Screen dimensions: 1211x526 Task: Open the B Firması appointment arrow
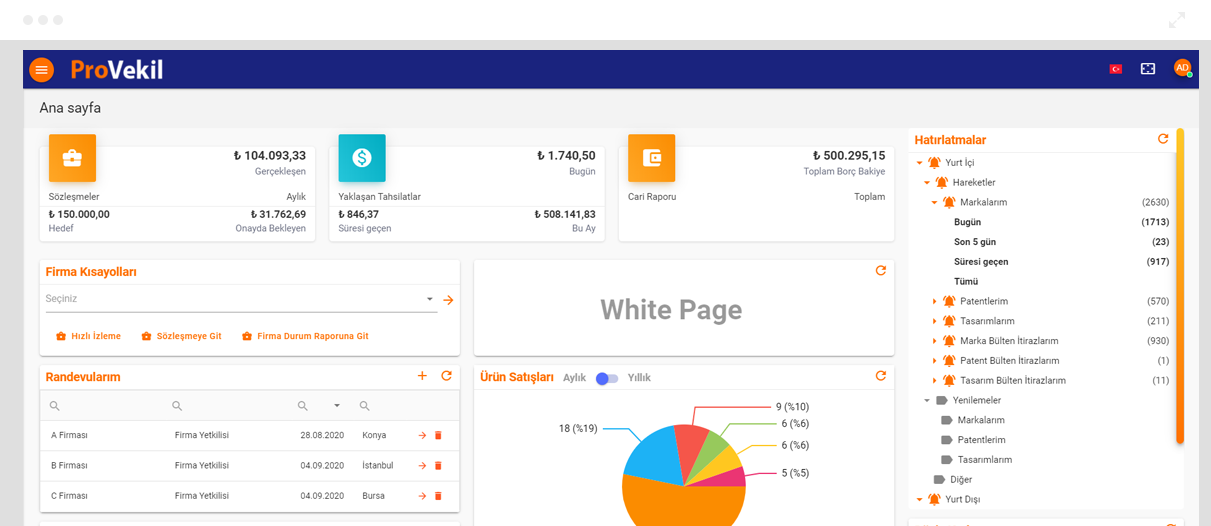click(x=422, y=466)
